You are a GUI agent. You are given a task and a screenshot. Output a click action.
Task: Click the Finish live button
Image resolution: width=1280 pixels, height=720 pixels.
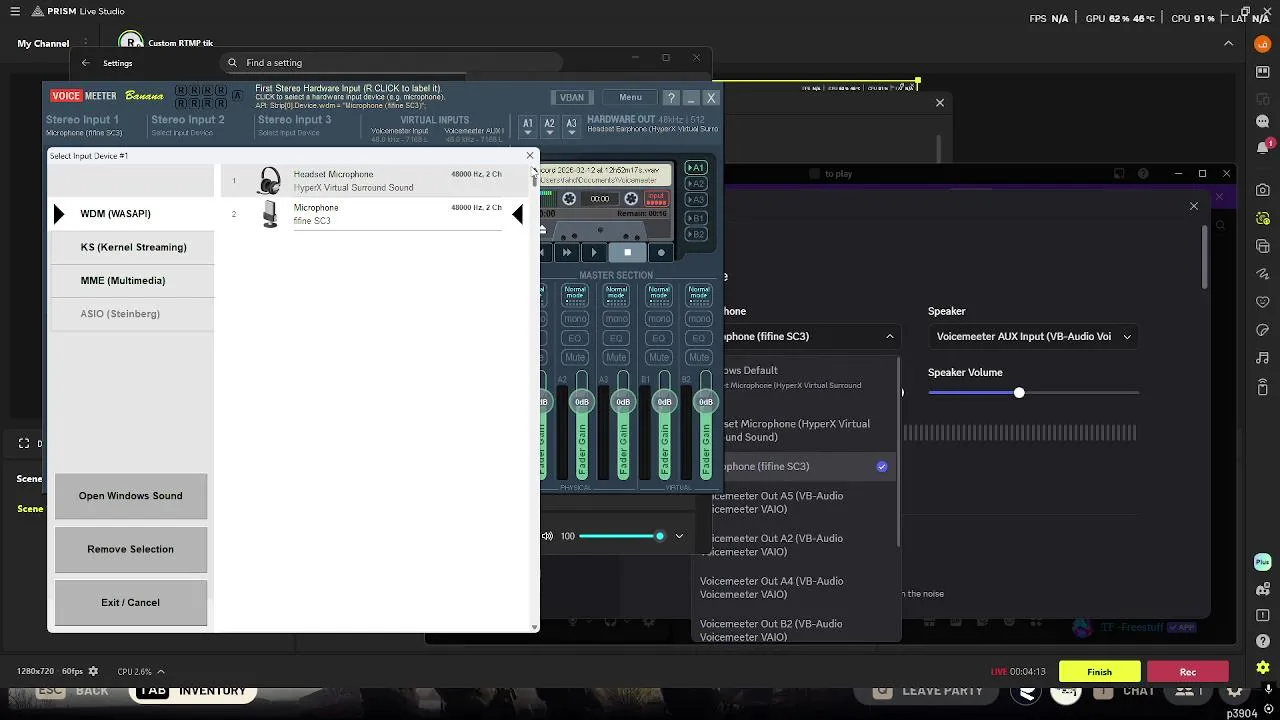click(1099, 672)
